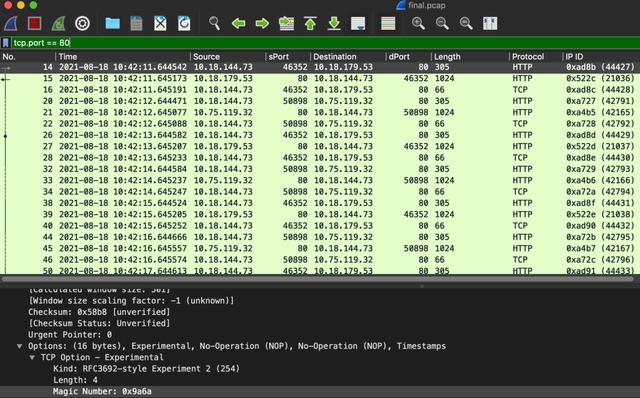Select packet number 27 row
This screenshot has height=398, width=640.
coord(320,147)
